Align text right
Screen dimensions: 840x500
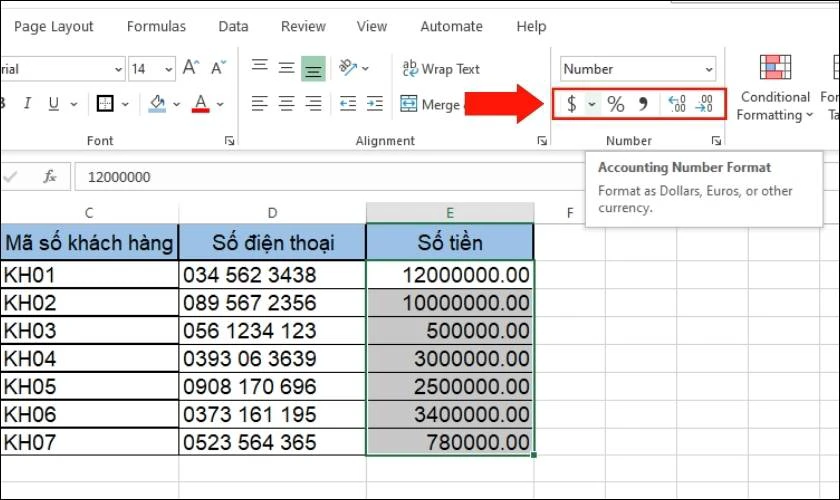point(313,103)
